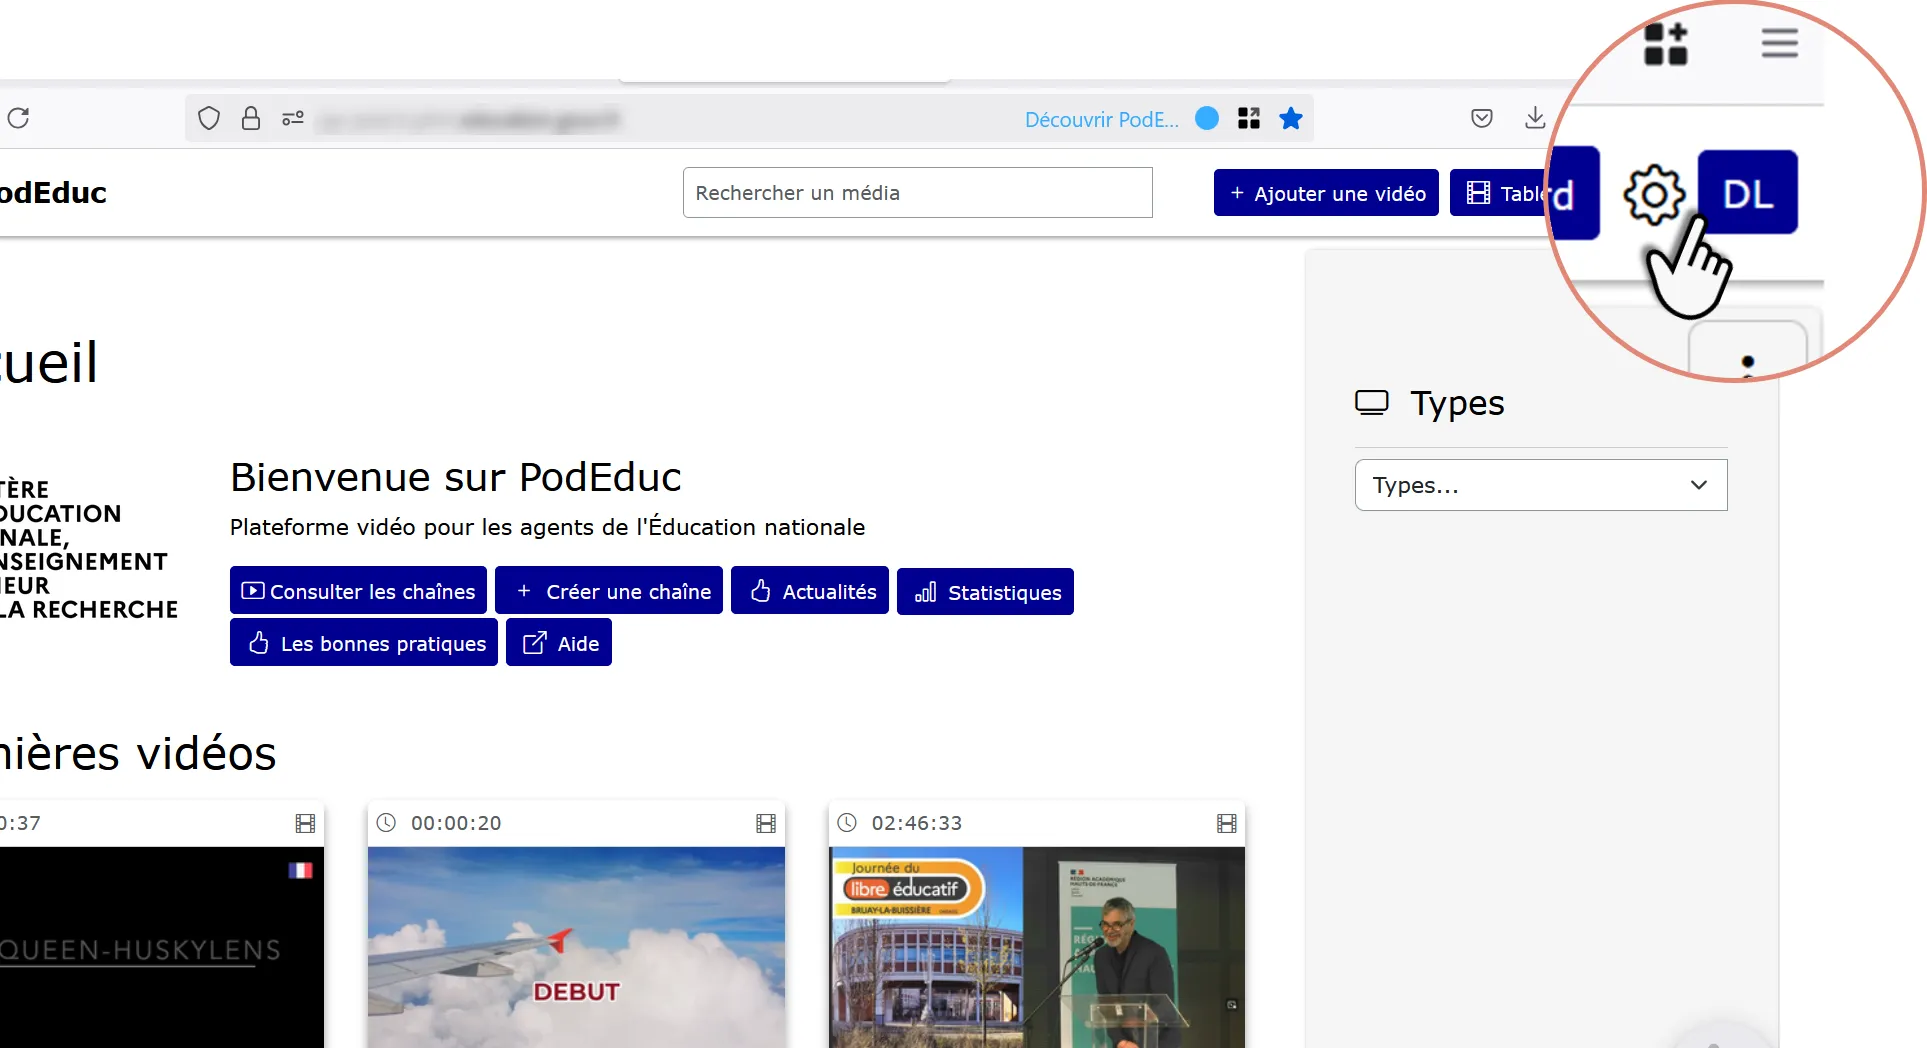Open the Actualités button

(810, 591)
